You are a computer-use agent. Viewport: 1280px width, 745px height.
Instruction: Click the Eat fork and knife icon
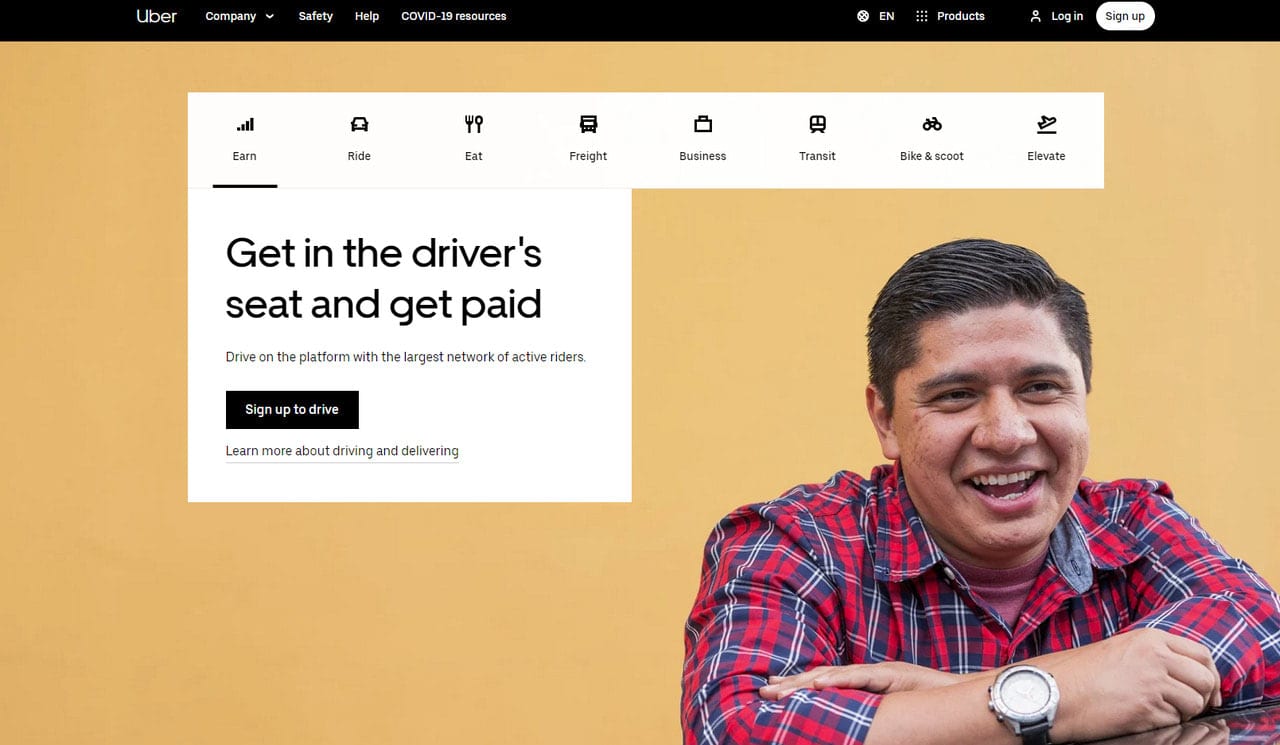[474, 124]
